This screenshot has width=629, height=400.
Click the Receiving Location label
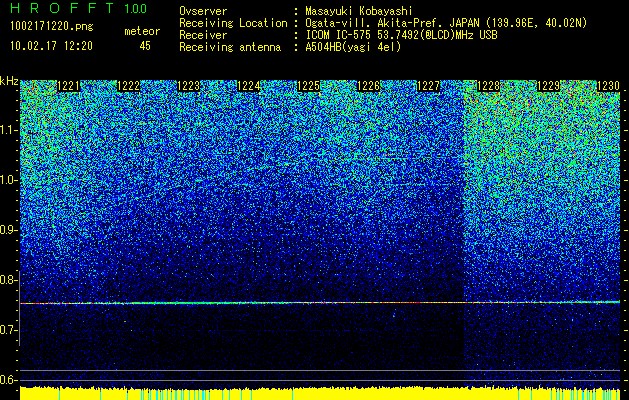tap(233, 23)
